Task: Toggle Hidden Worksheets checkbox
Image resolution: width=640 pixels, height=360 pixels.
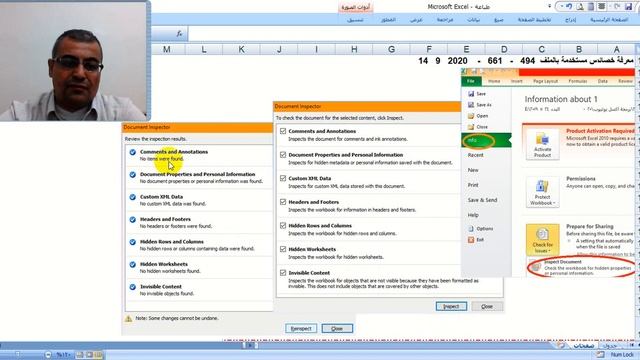Action: (283, 249)
